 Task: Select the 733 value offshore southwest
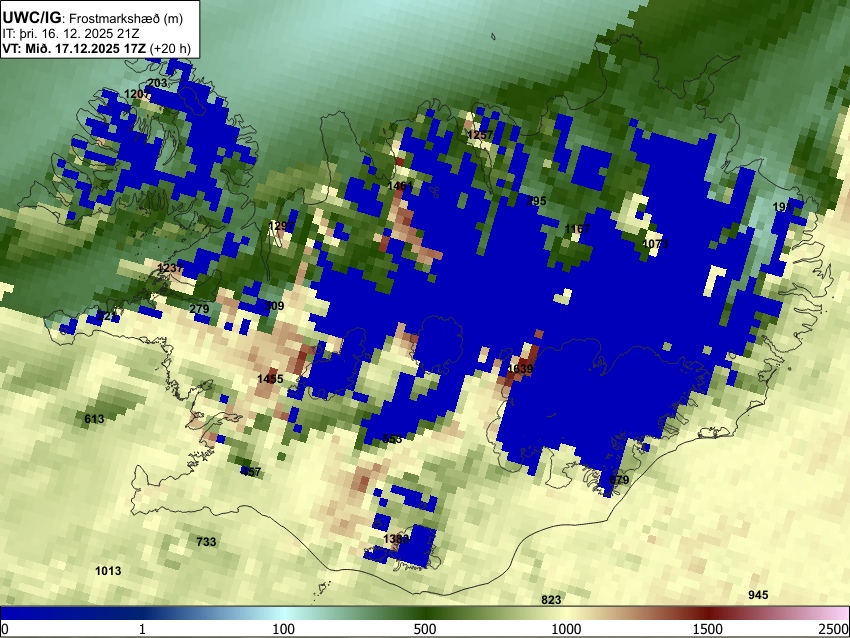tap(206, 542)
